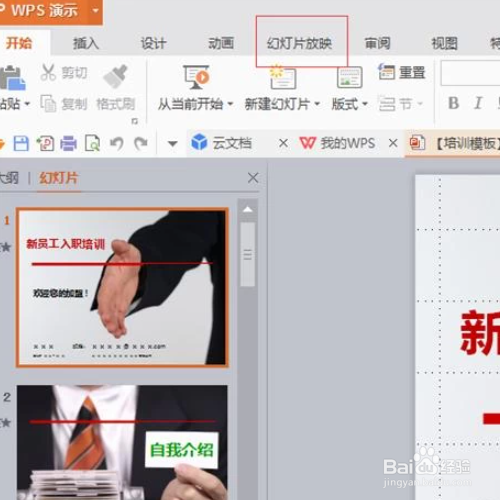Viewport: 500px width, 500px height.
Task: Click the redo arrow icon
Action: (x=141, y=144)
